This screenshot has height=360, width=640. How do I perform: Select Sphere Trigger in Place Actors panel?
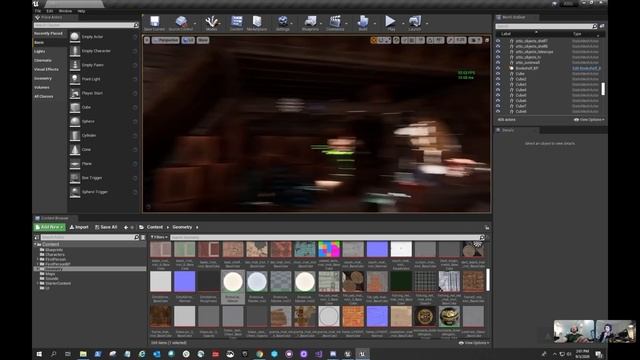click(103, 192)
